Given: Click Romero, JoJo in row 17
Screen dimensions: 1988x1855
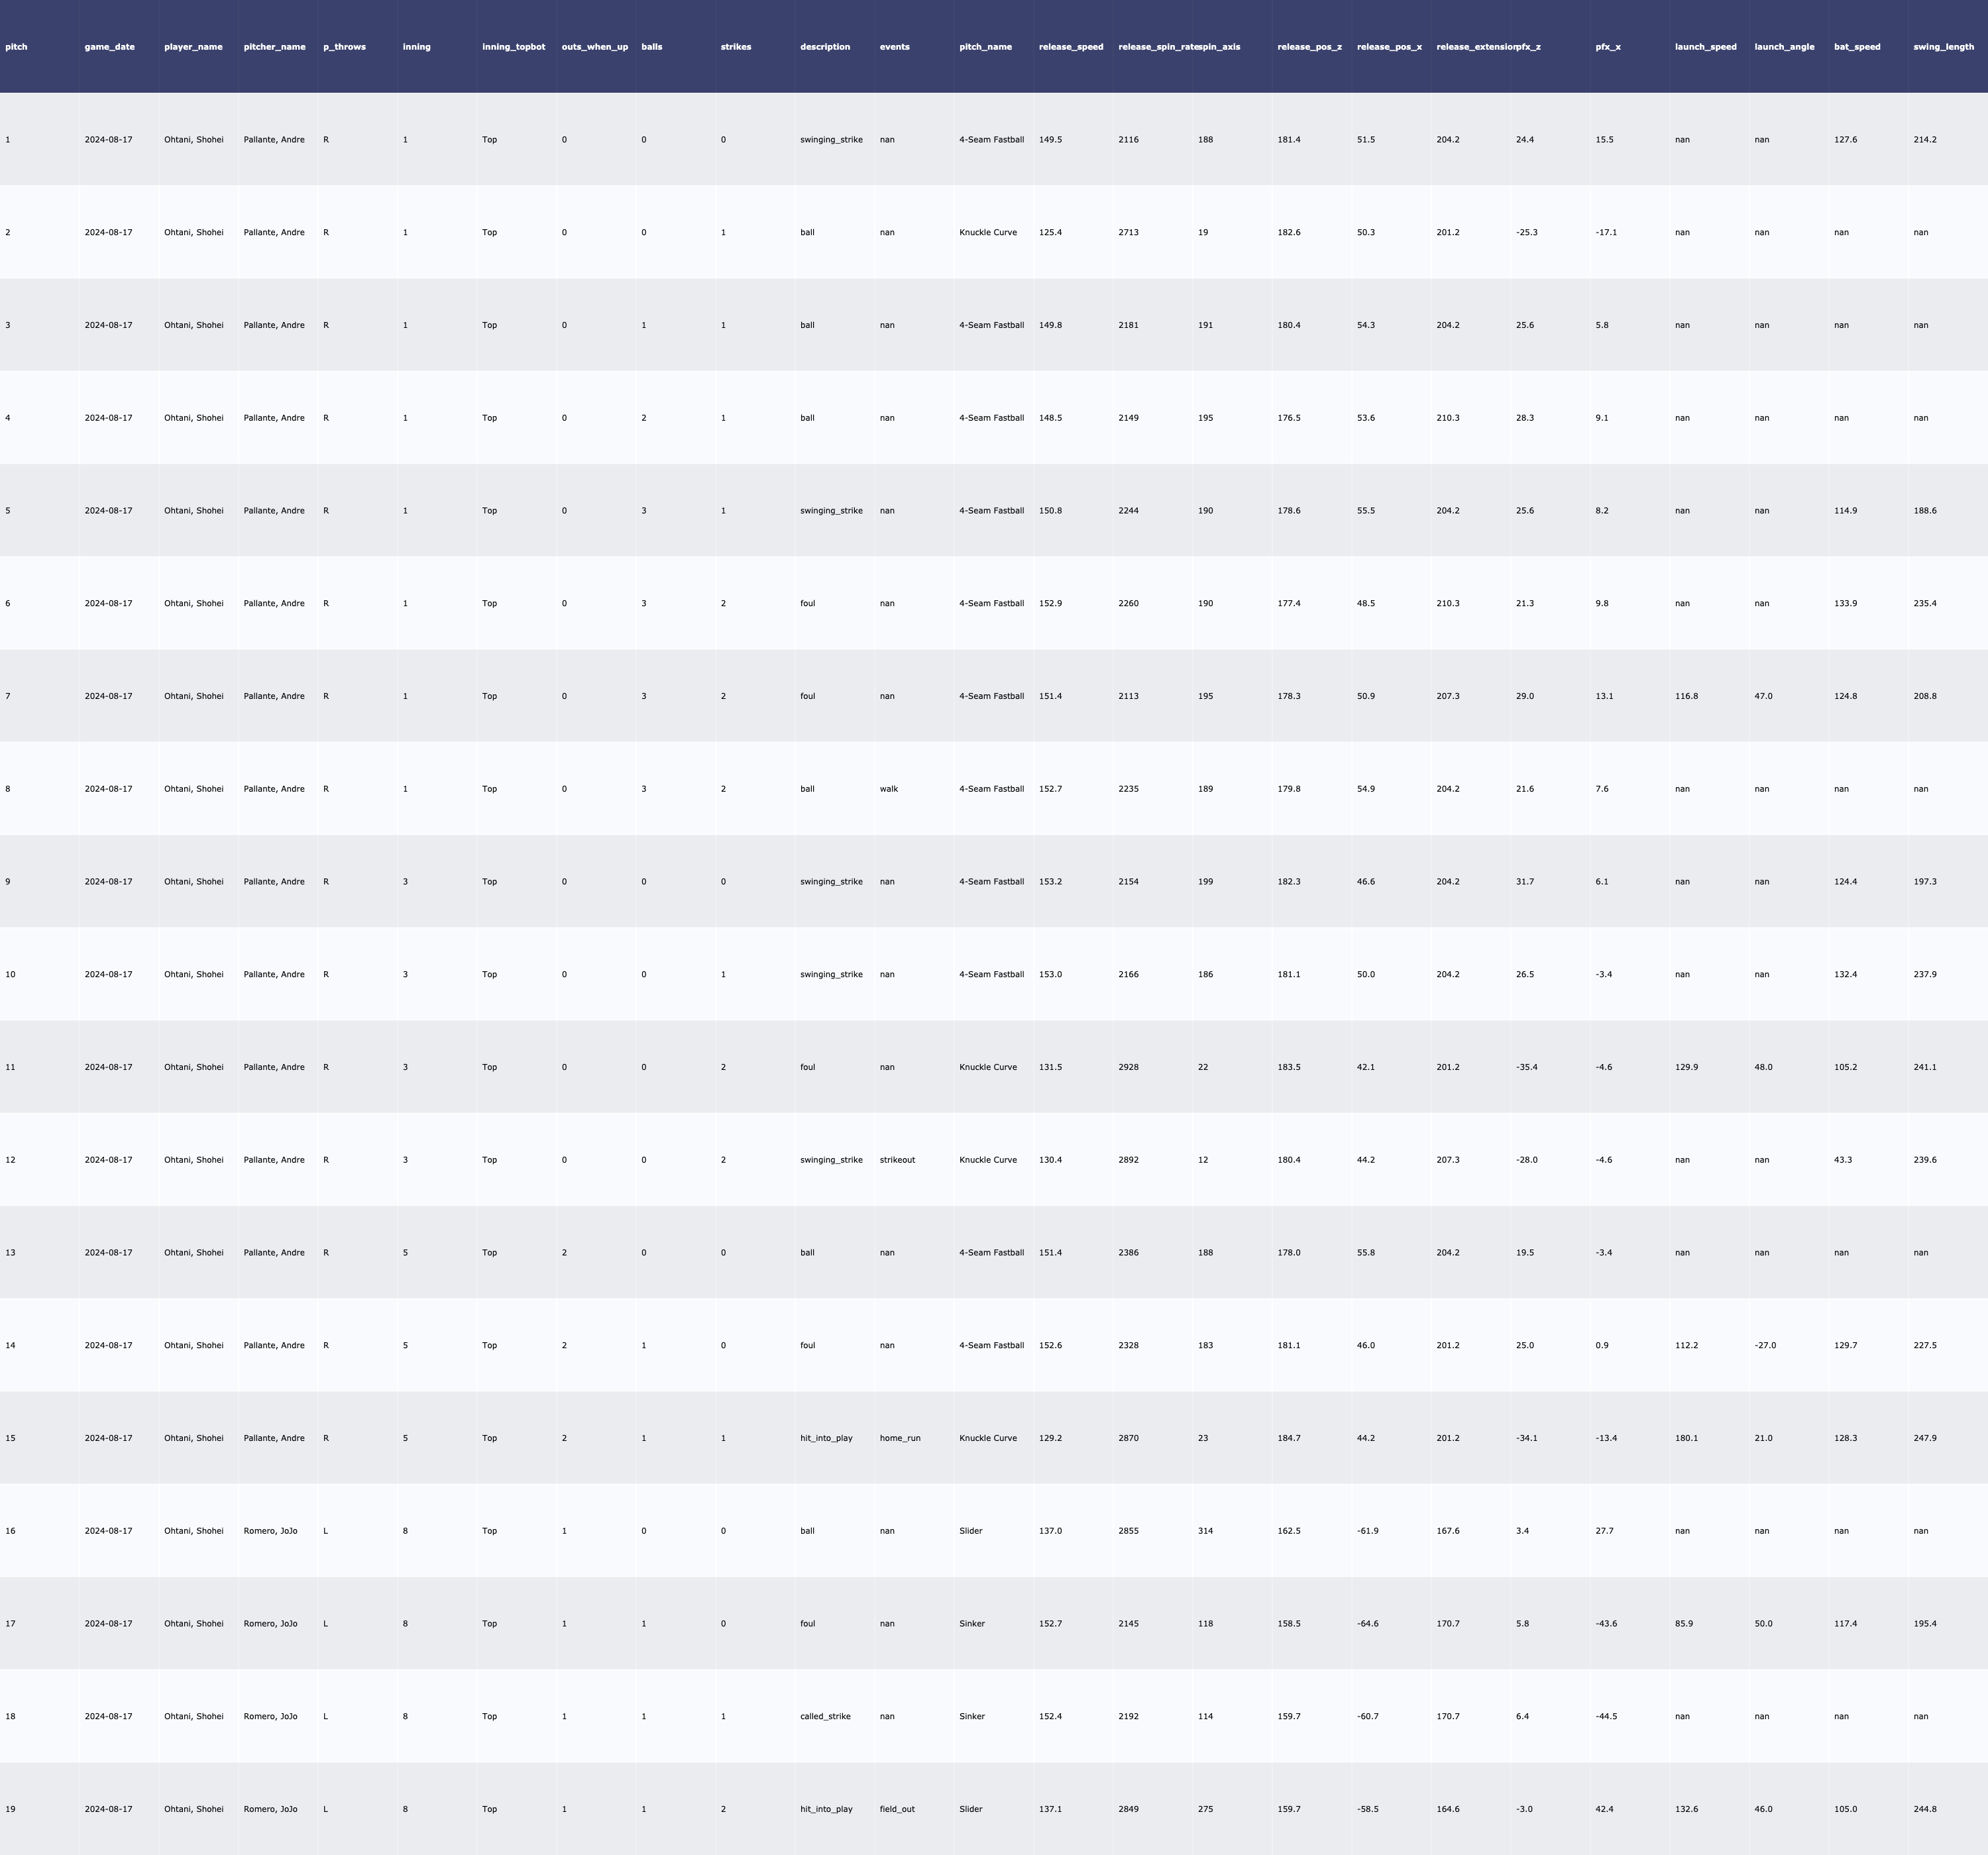Looking at the screenshot, I should 270,1624.
